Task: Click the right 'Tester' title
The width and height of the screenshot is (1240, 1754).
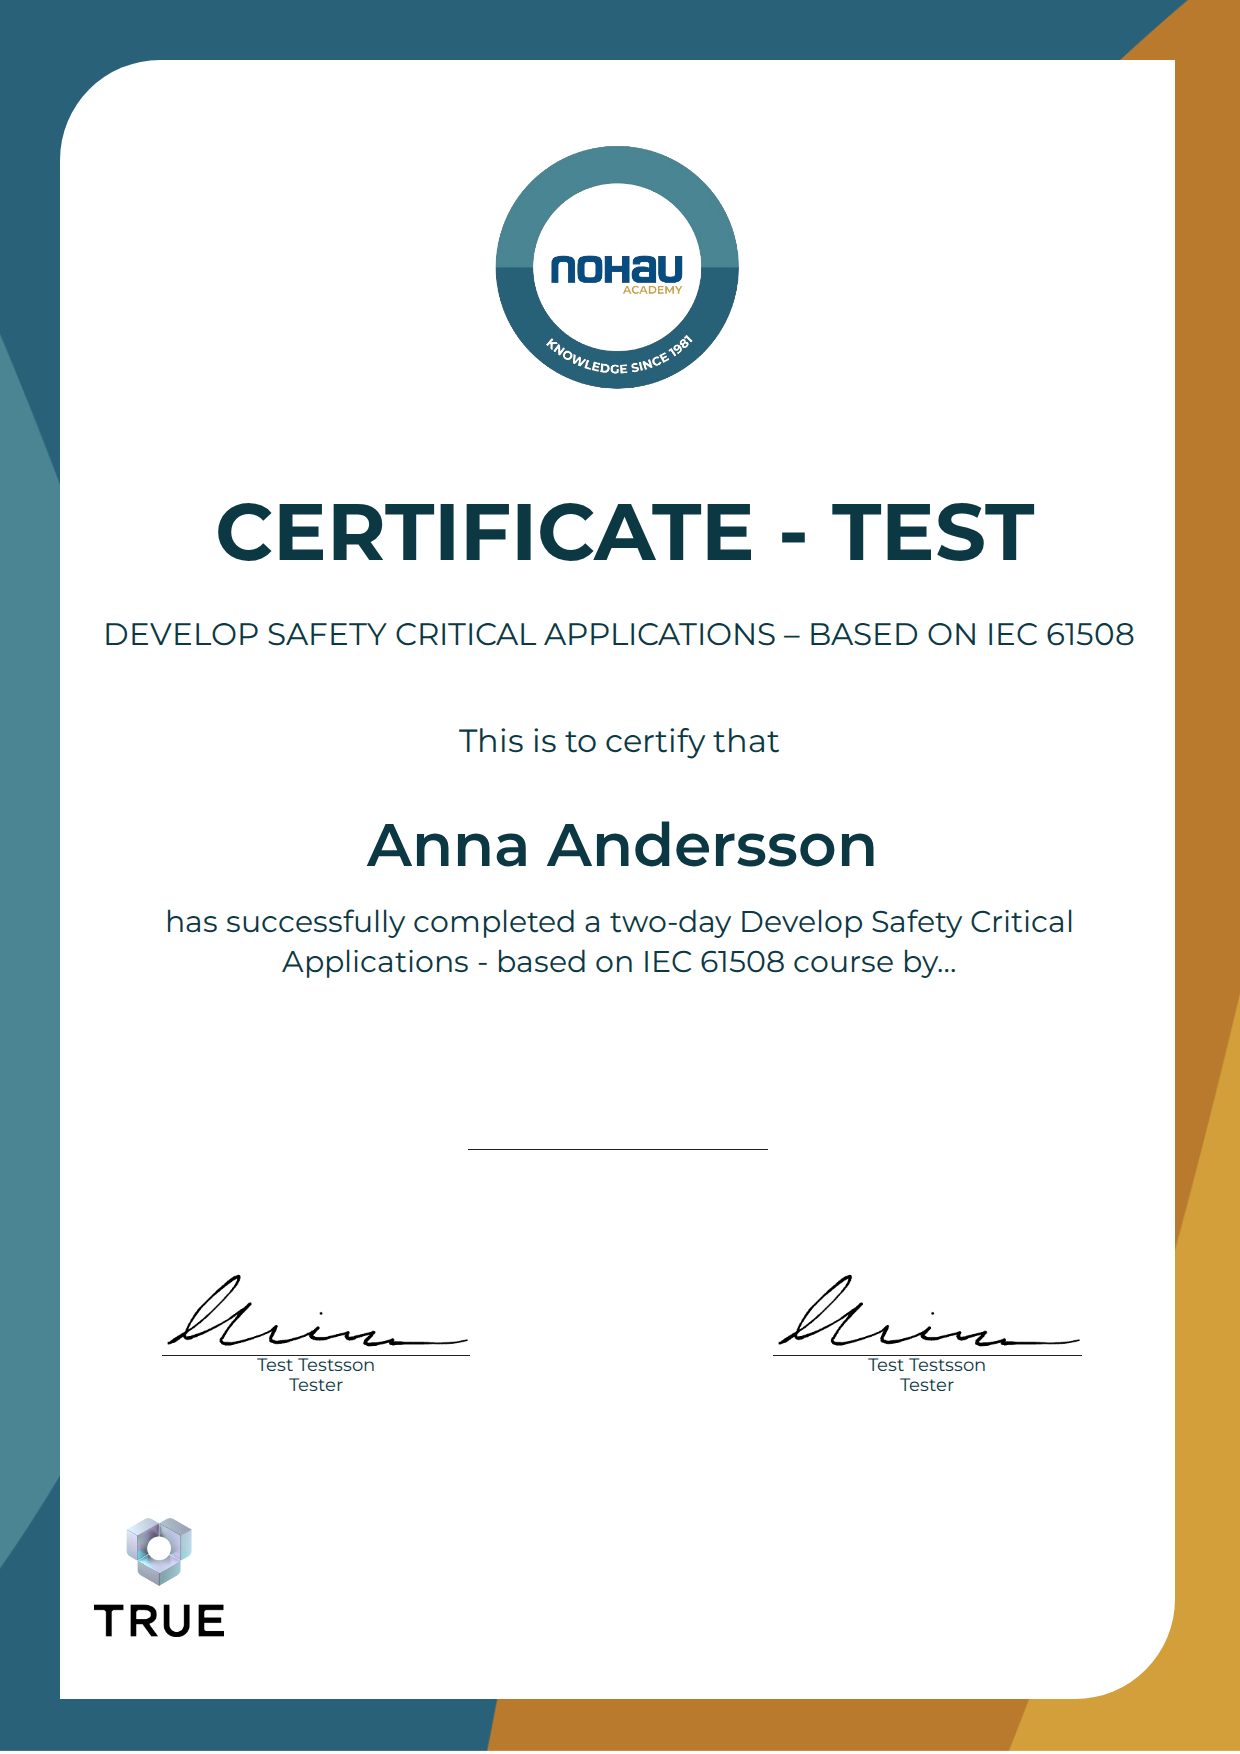Action: (x=927, y=1385)
